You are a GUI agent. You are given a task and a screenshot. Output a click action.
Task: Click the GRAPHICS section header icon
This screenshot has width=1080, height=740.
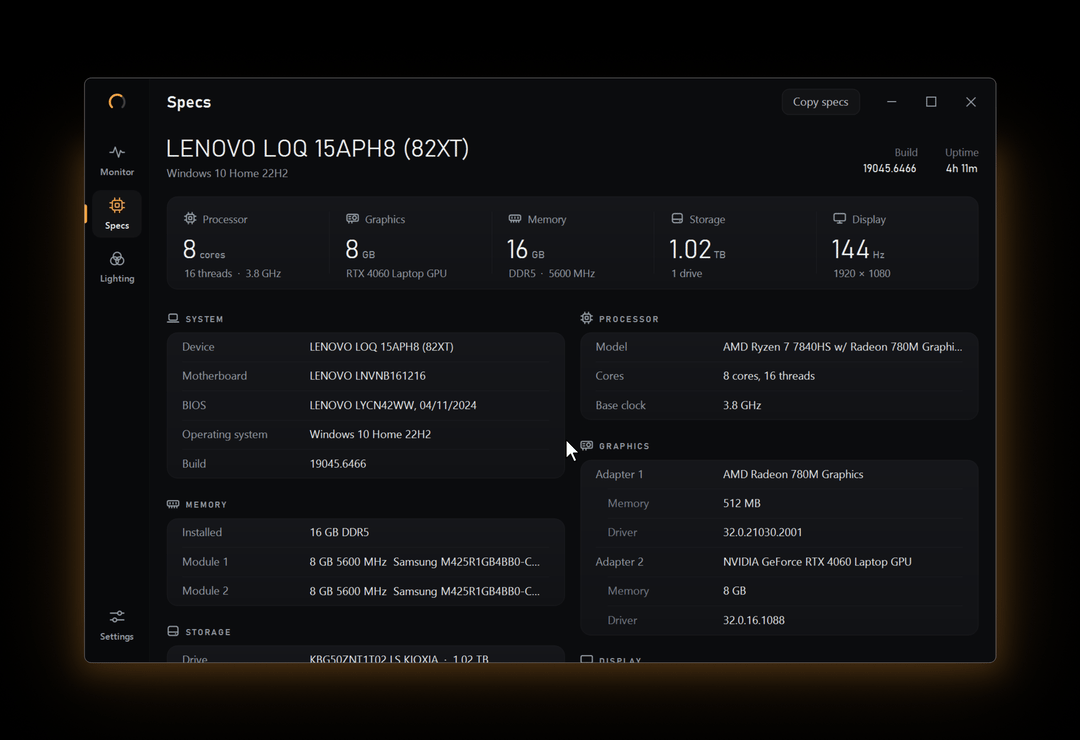(x=587, y=446)
